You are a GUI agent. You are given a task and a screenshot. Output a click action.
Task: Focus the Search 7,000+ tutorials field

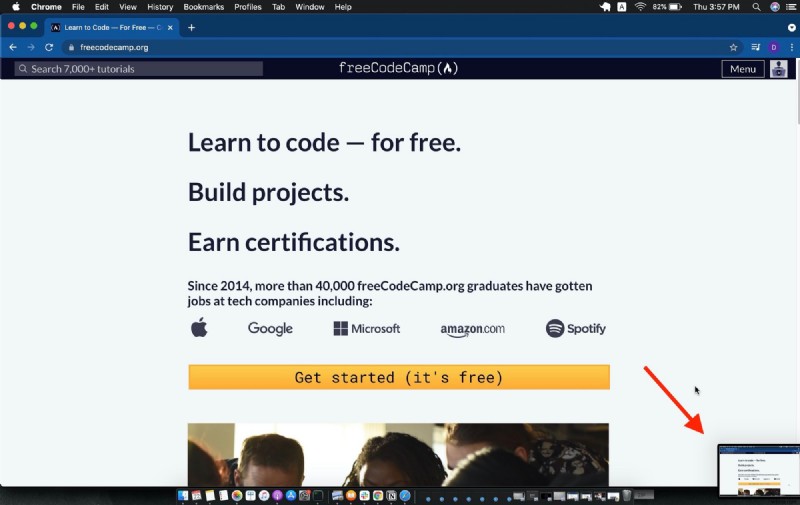138,69
